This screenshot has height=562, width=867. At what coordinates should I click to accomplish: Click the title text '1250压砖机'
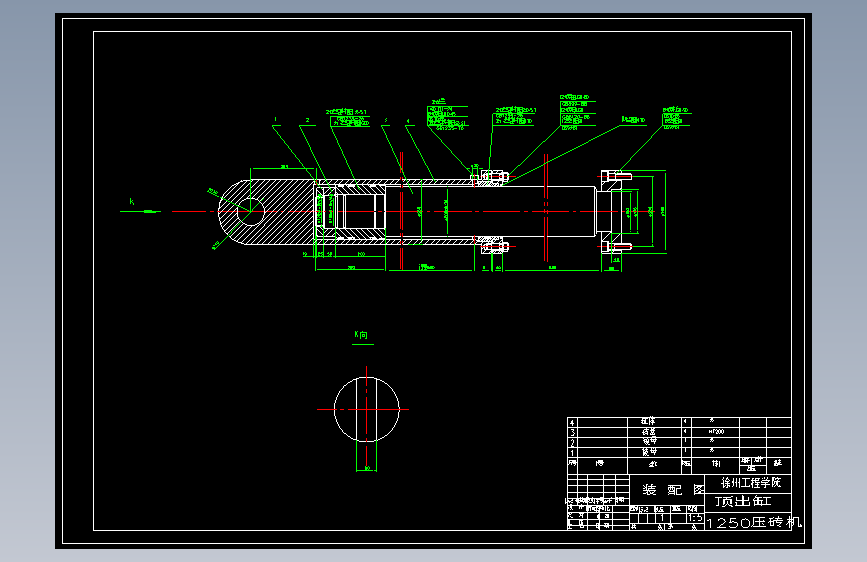click(754, 522)
